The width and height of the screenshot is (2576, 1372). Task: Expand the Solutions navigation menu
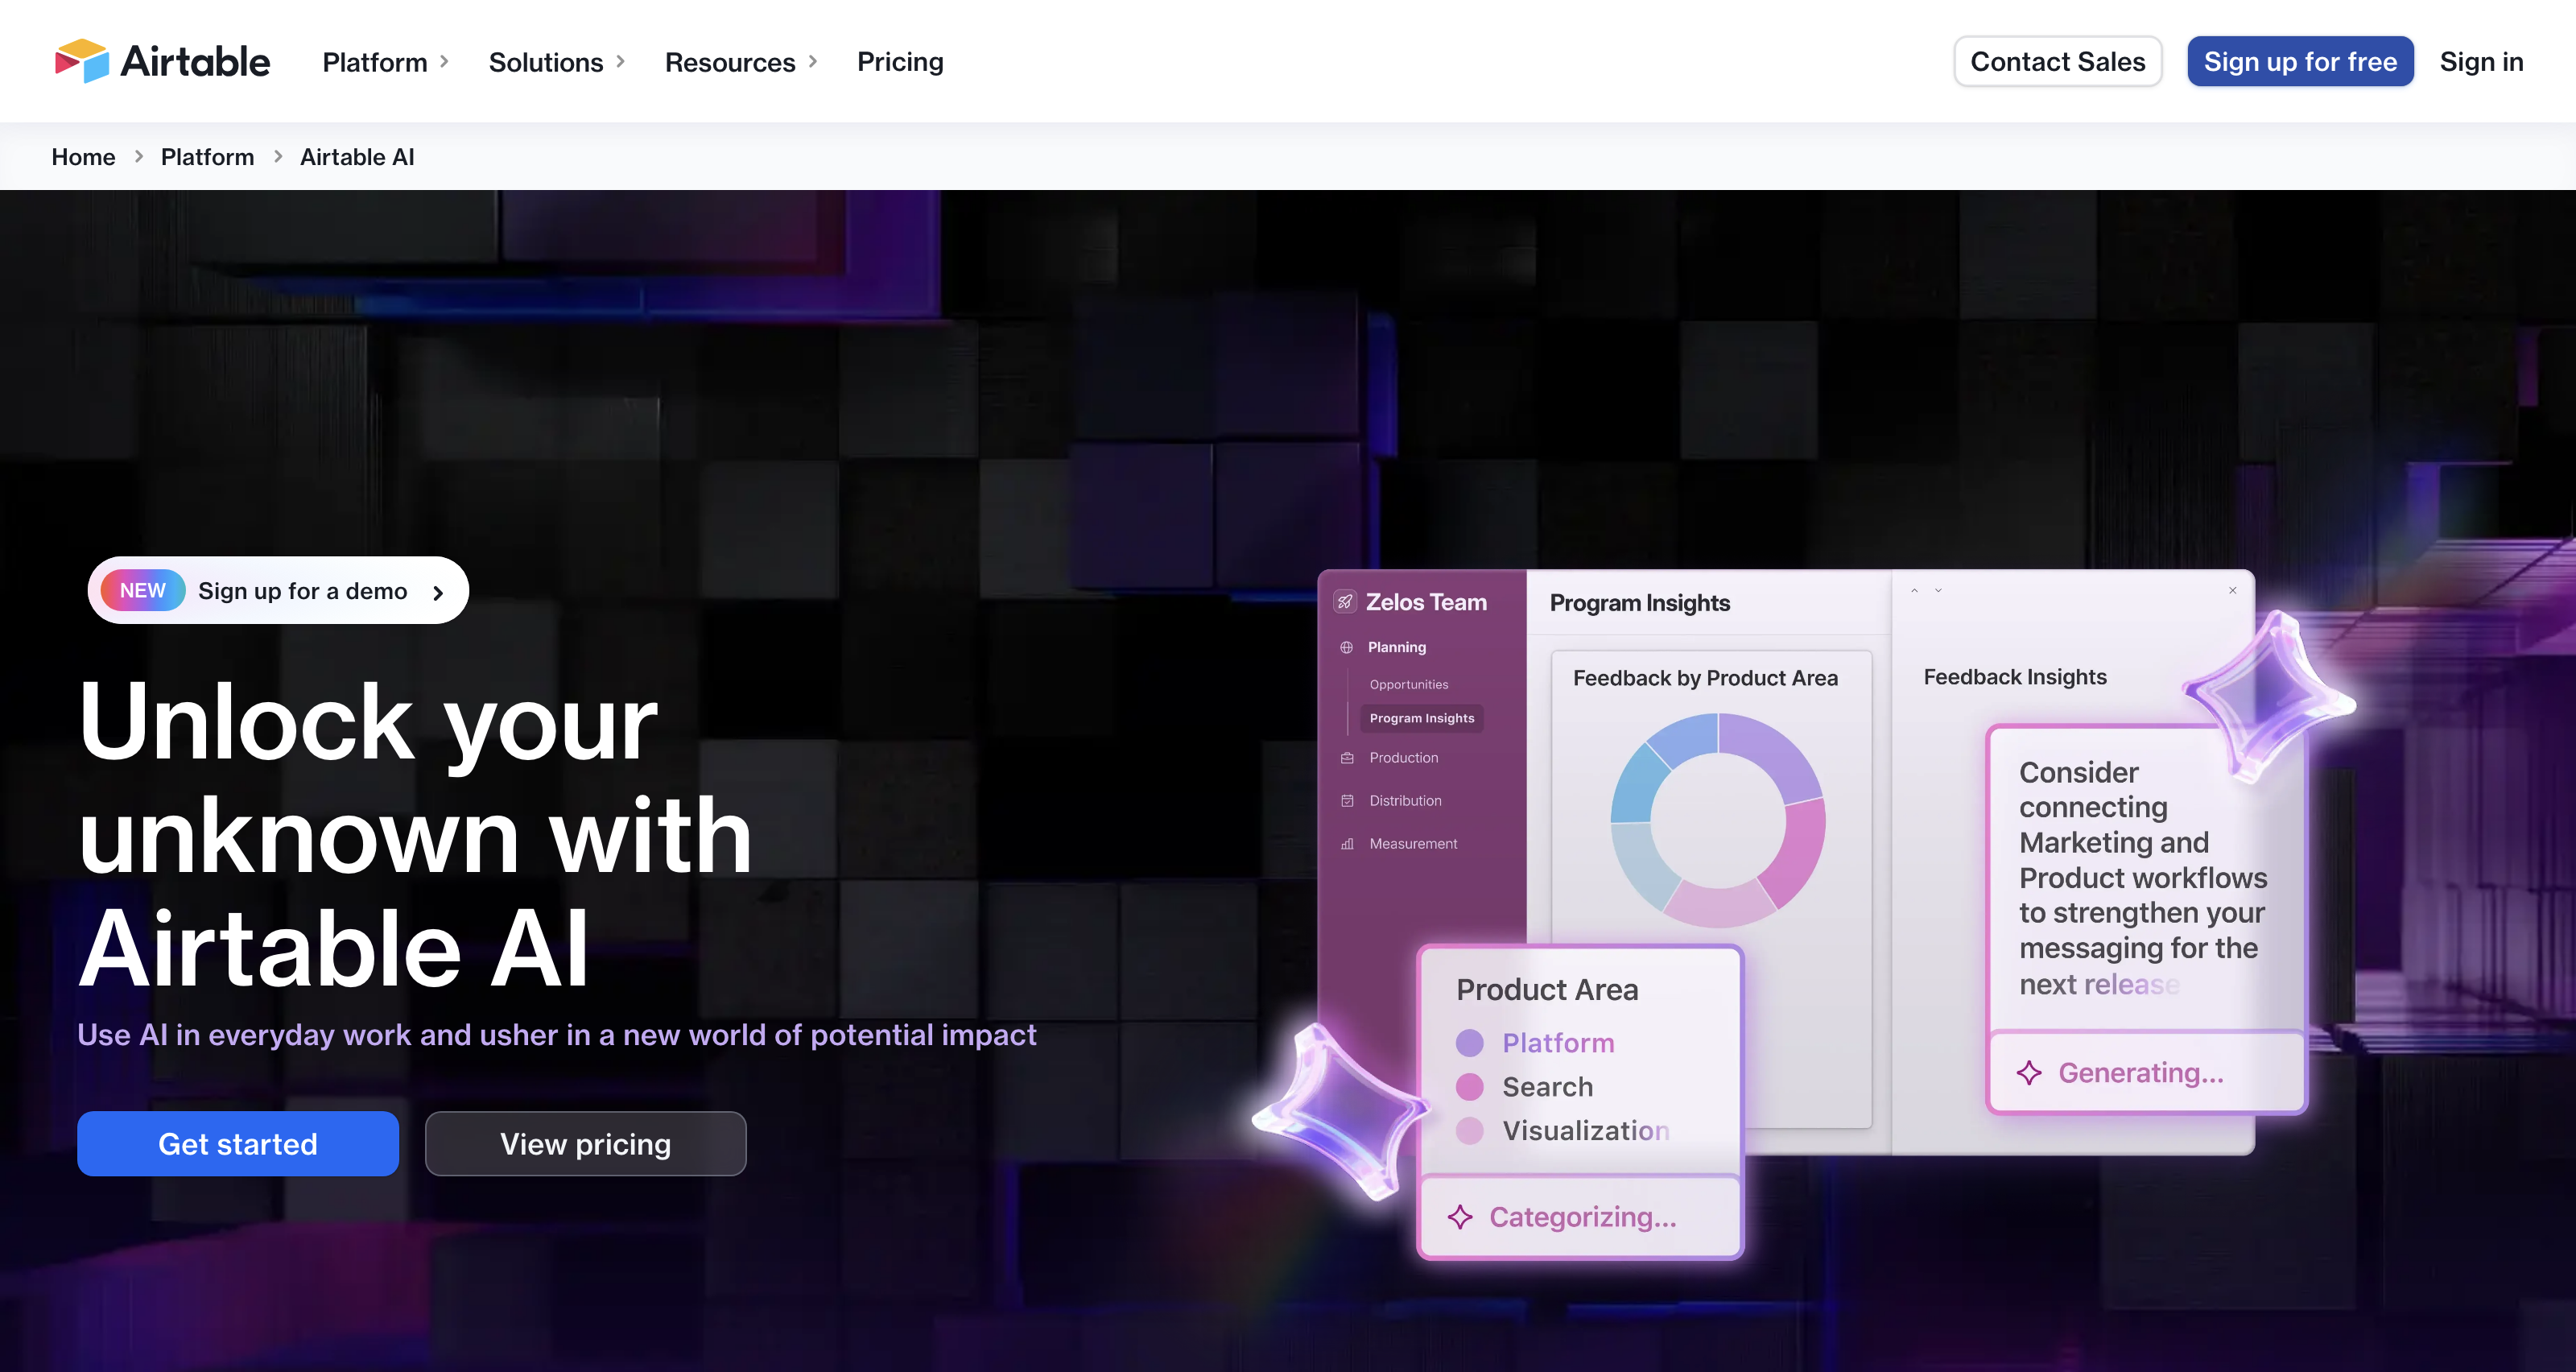(x=557, y=62)
